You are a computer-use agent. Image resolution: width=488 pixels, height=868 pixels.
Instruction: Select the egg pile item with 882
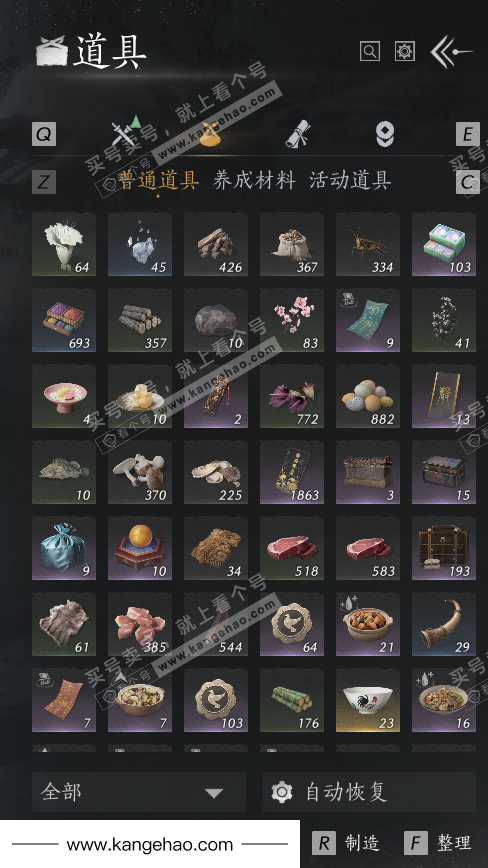(367, 396)
